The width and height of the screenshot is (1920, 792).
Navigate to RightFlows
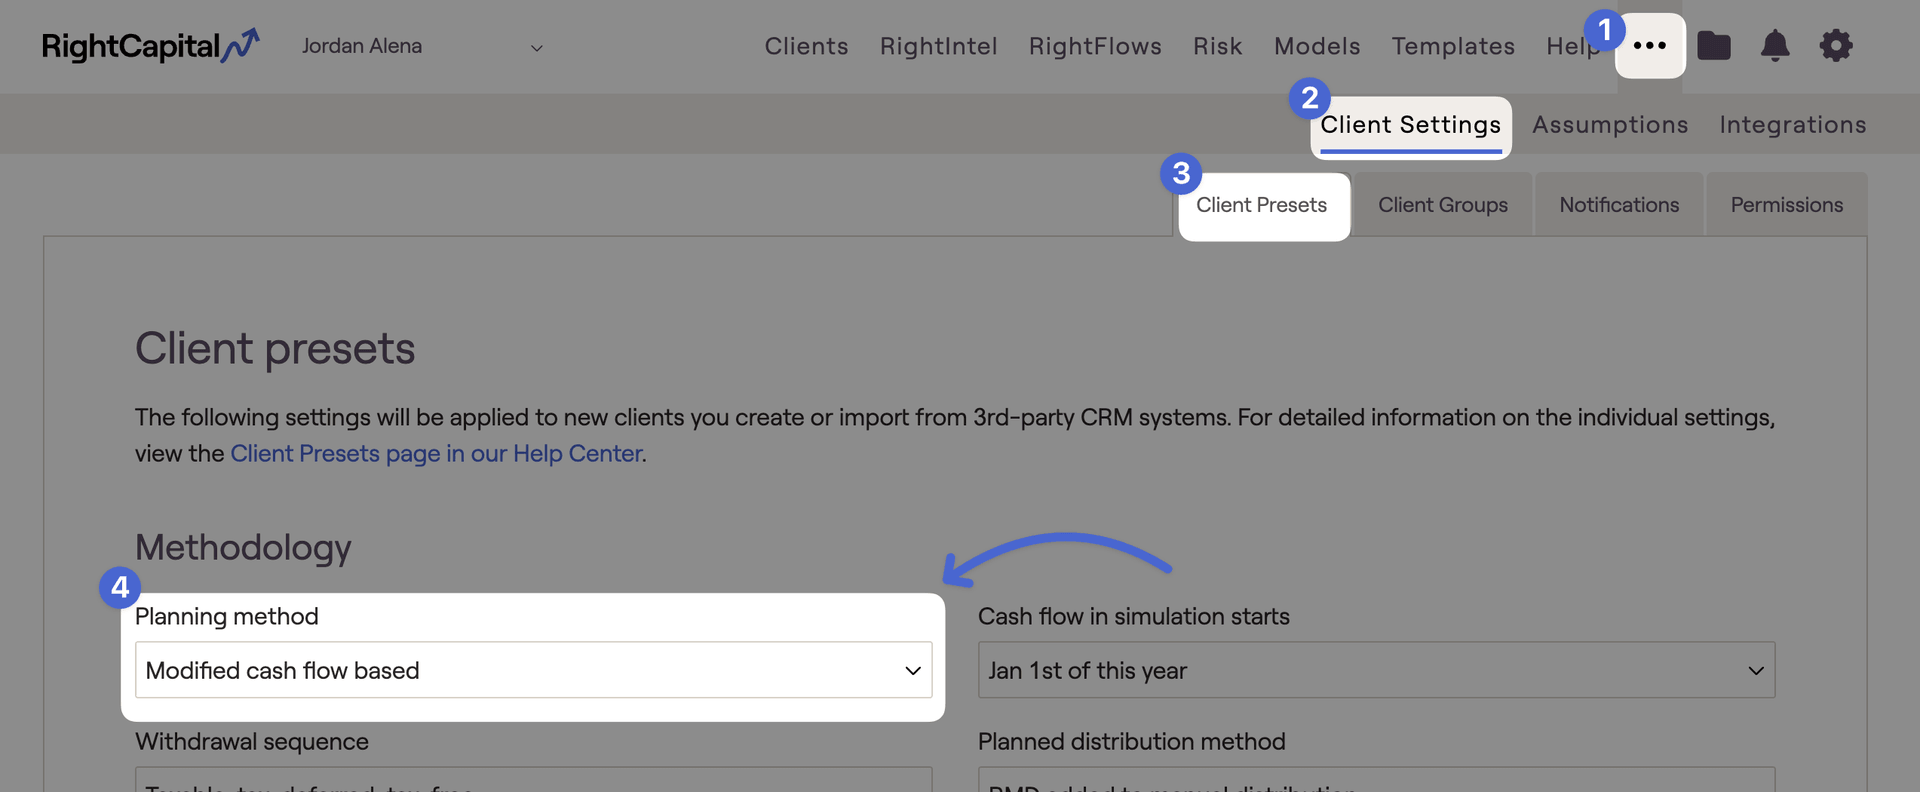coord(1095,46)
